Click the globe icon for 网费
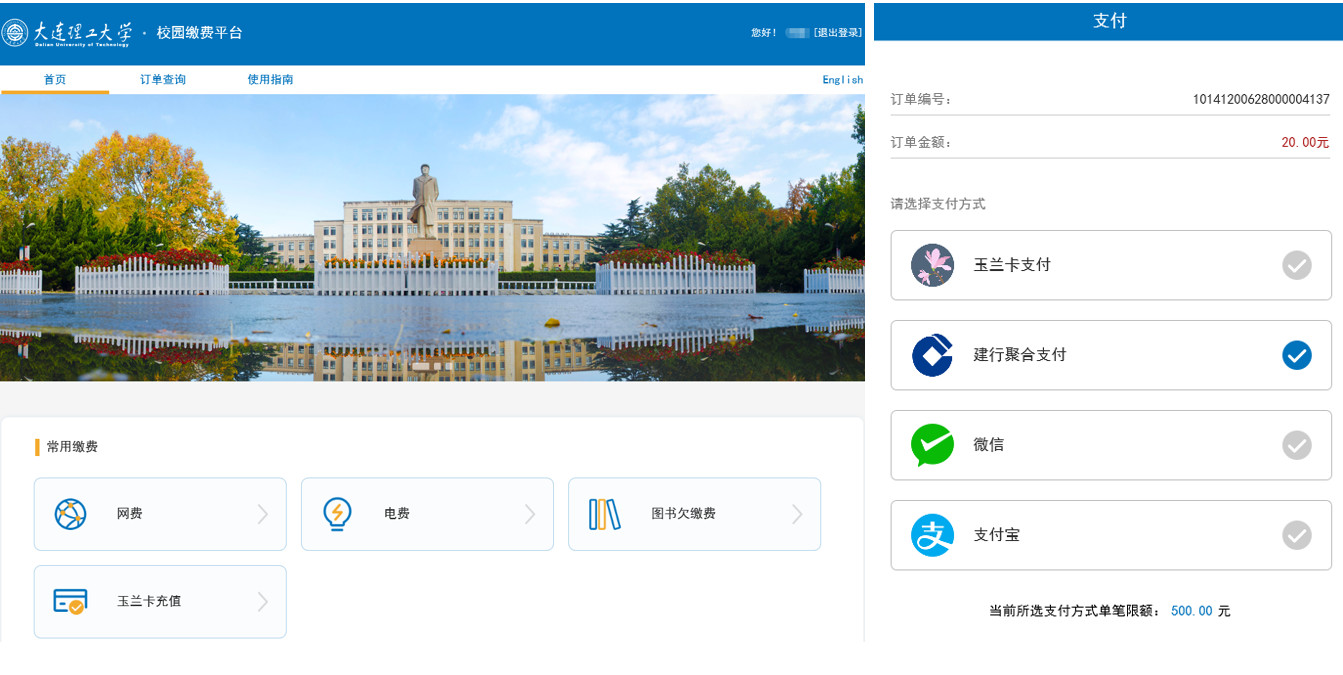1343x675 pixels. (70, 514)
